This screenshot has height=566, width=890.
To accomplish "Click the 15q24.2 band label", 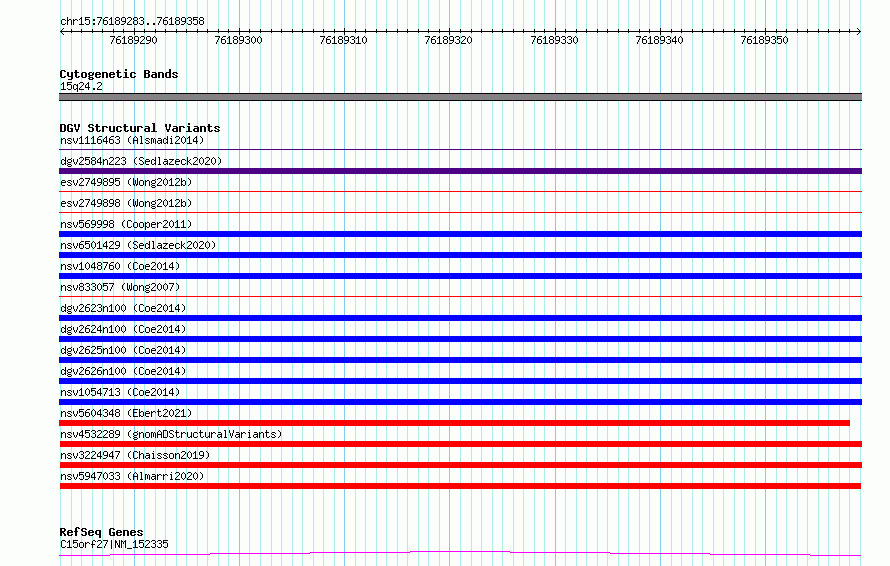I will click(x=81, y=86).
